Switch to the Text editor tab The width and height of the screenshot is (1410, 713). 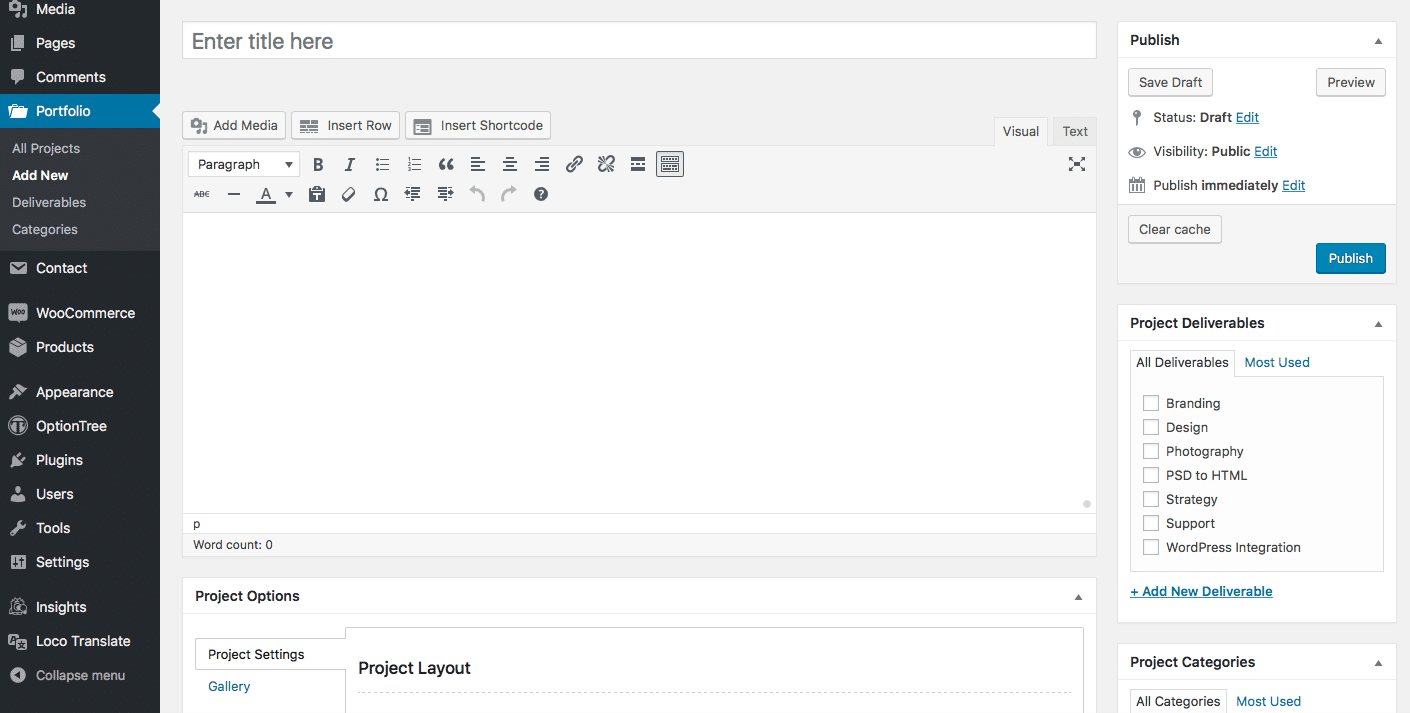pos(1075,131)
